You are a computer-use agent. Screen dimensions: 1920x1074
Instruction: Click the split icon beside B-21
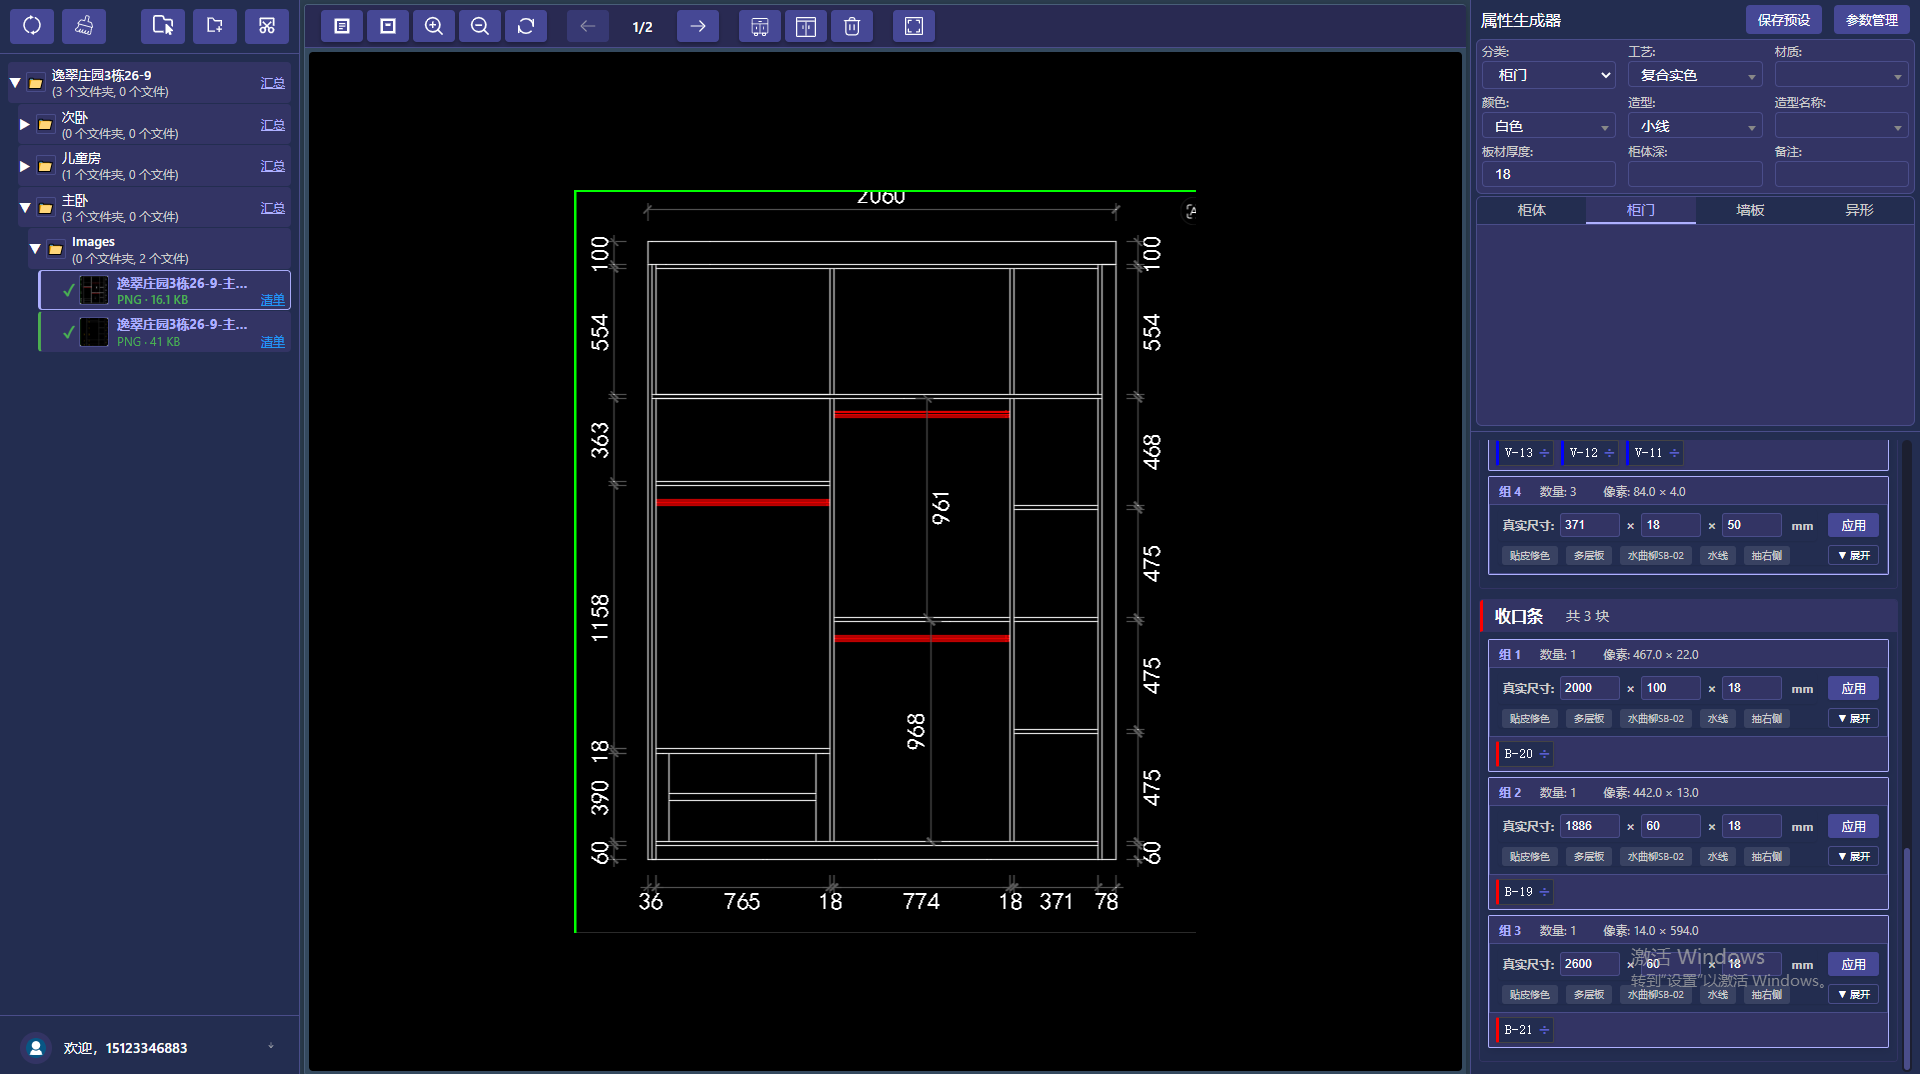point(1544,1030)
